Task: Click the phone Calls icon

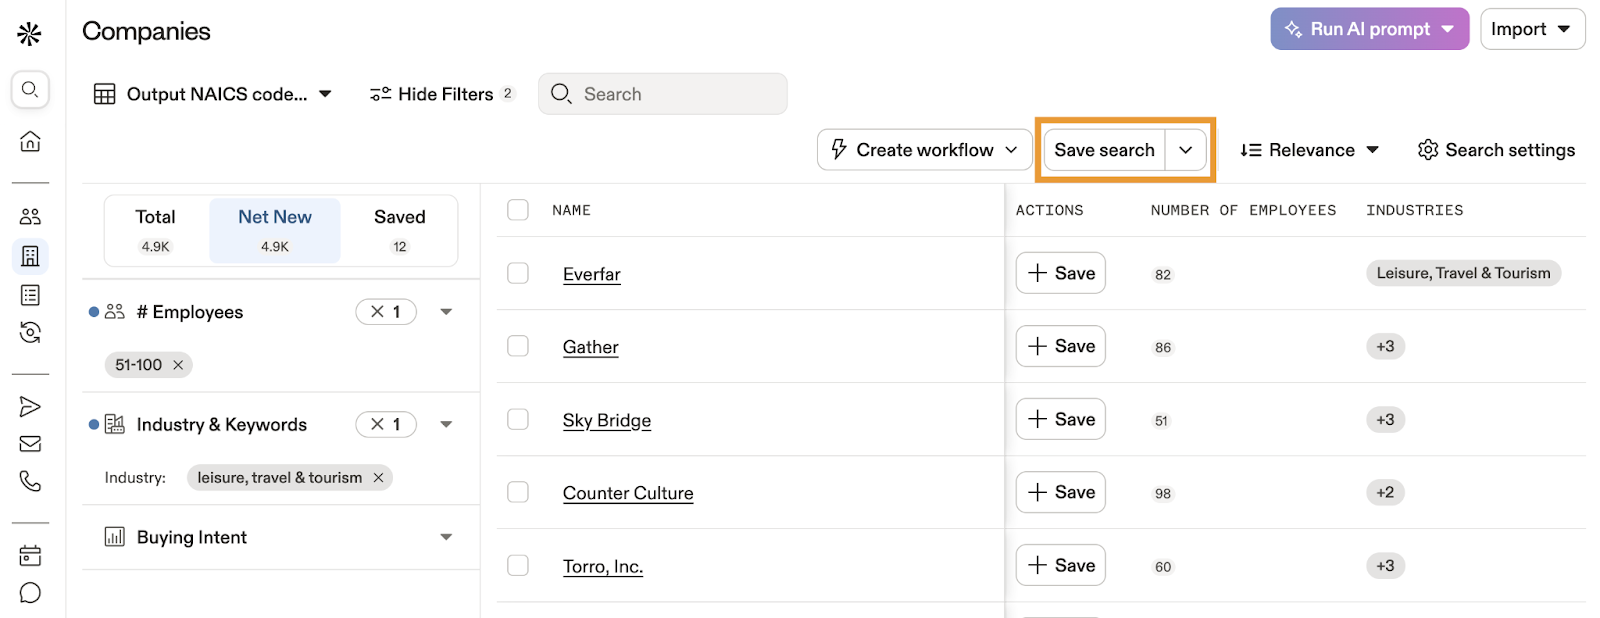Action: [x=30, y=482]
